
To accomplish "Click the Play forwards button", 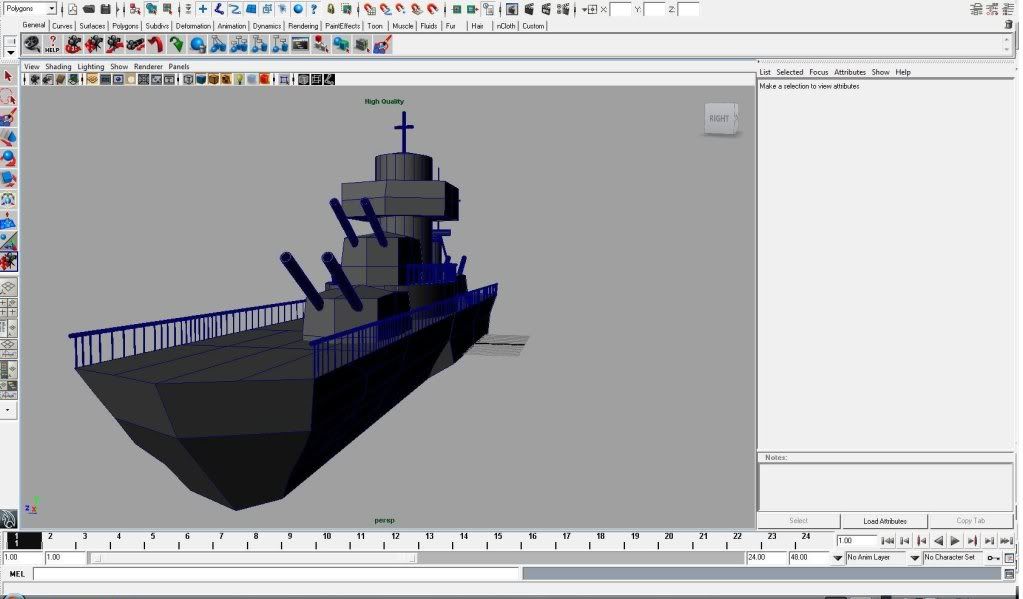I will (954, 541).
